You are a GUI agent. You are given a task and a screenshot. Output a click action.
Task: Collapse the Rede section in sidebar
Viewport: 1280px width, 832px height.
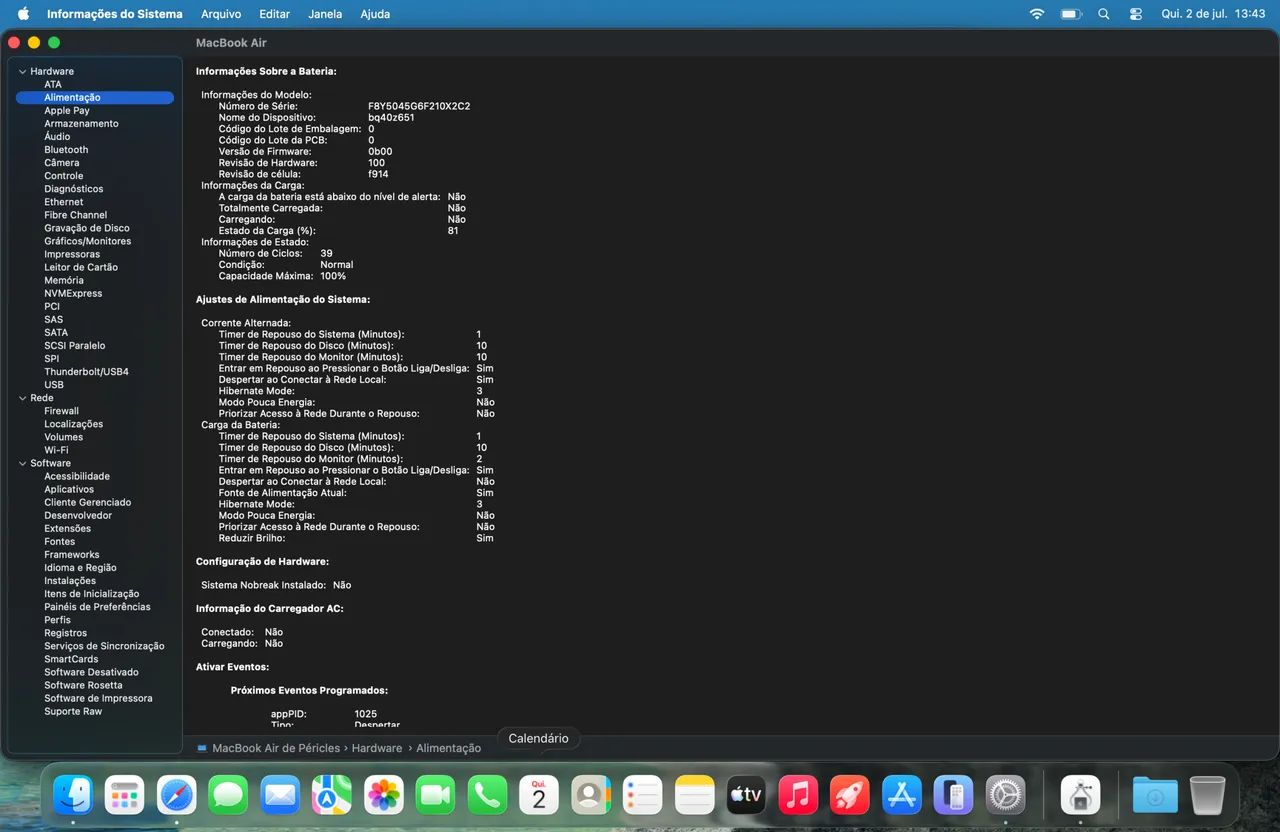coord(22,398)
